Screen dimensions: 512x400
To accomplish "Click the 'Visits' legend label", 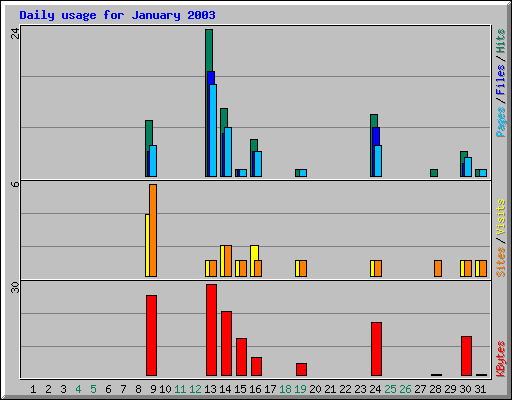I will coord(500,218).
